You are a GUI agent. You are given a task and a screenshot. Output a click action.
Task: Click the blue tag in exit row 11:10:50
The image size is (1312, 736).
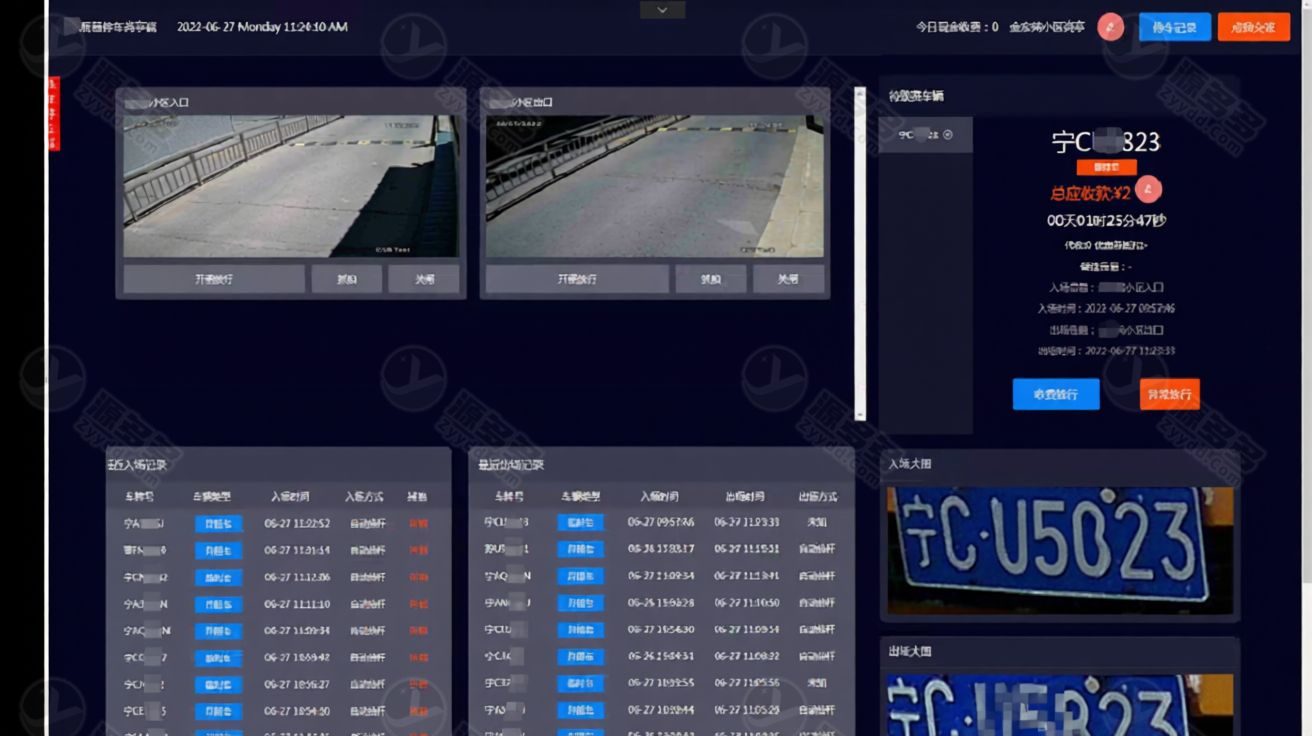coord(581,603)
